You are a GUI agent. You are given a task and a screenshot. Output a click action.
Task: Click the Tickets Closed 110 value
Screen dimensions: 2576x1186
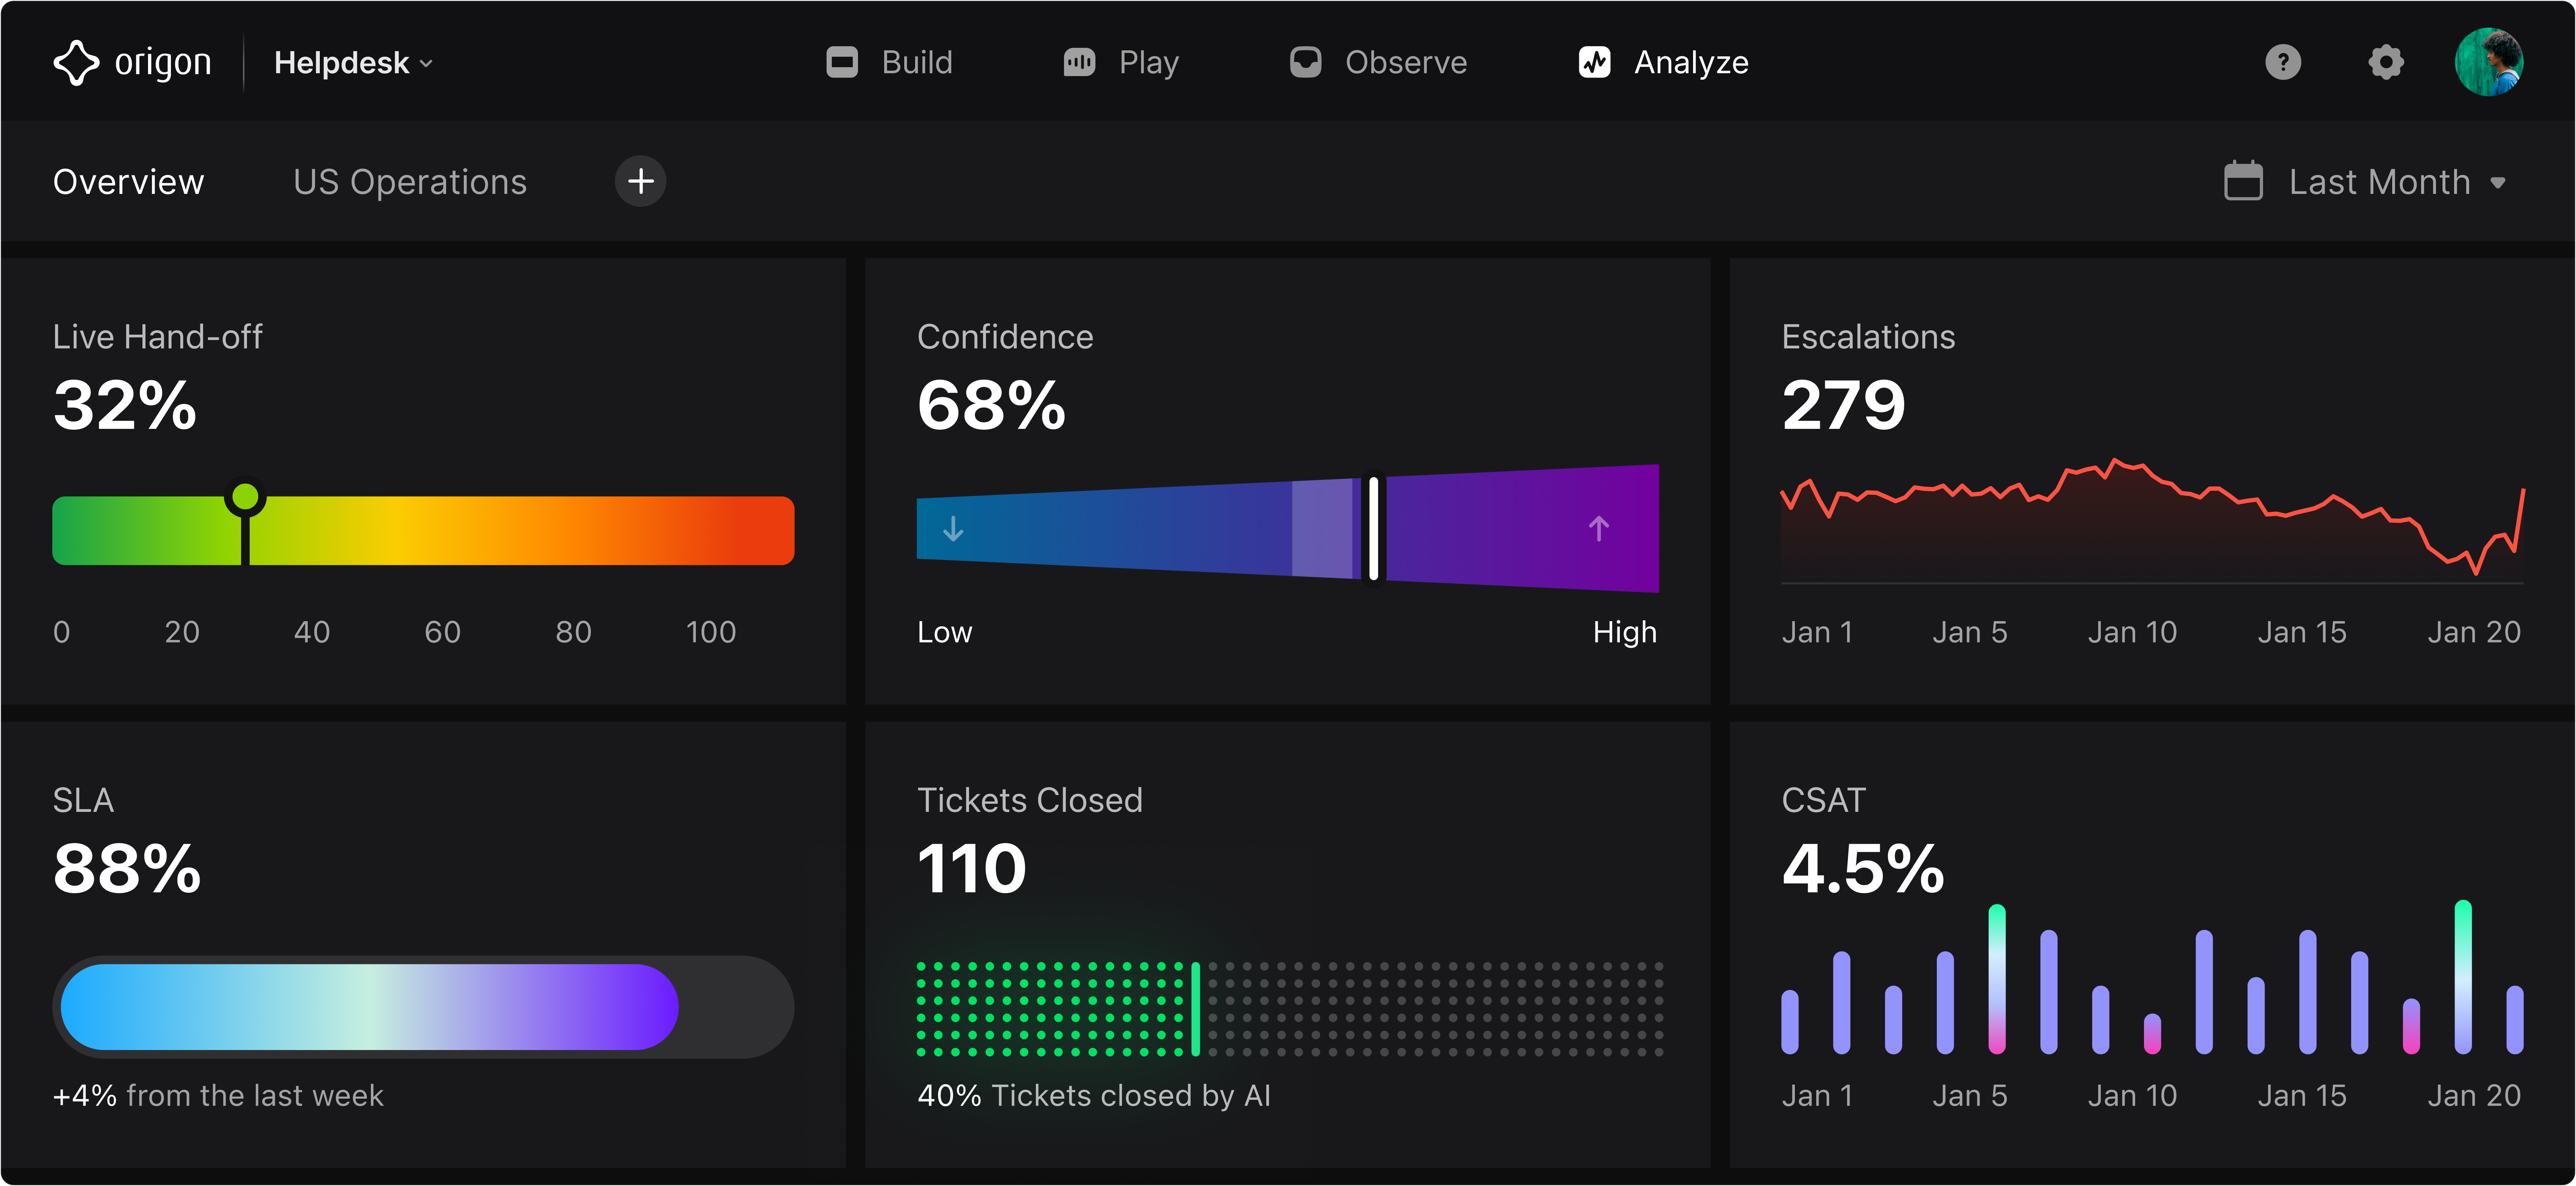[x=972, y=869]
